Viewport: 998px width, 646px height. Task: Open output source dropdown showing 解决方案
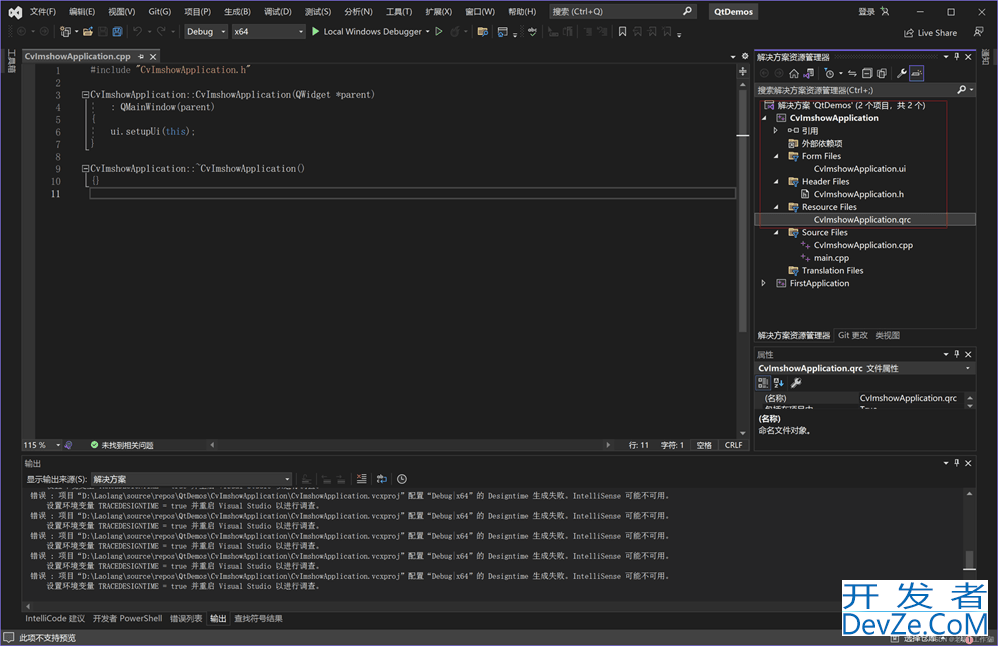click(x=191, y=479)
